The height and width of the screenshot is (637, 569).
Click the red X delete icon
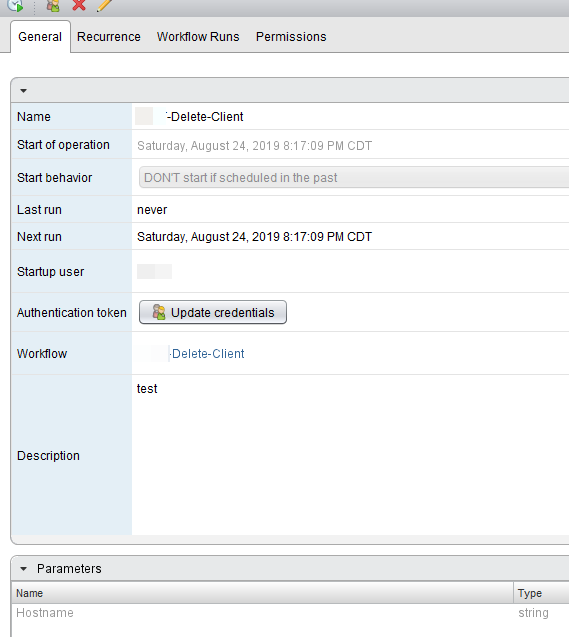pyautogui.click(x=79, y=5)
